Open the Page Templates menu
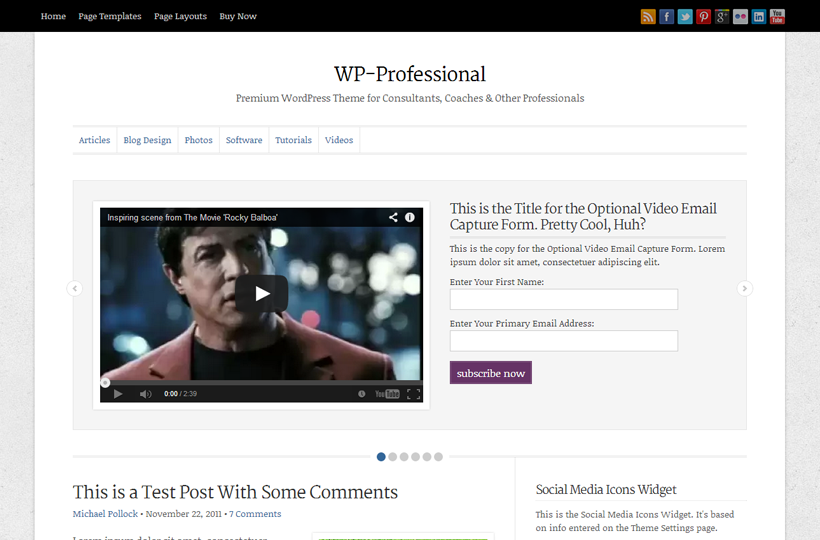The image size is (820, 540). 110,16
